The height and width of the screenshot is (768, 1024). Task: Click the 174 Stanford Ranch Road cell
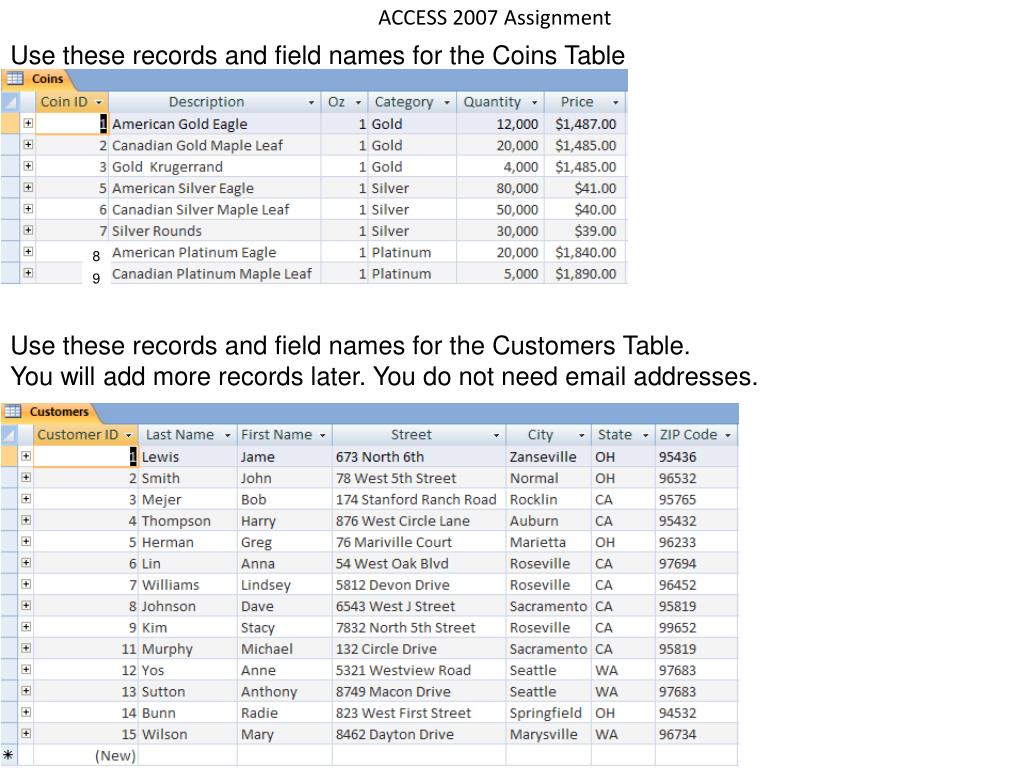click(419, 500)
